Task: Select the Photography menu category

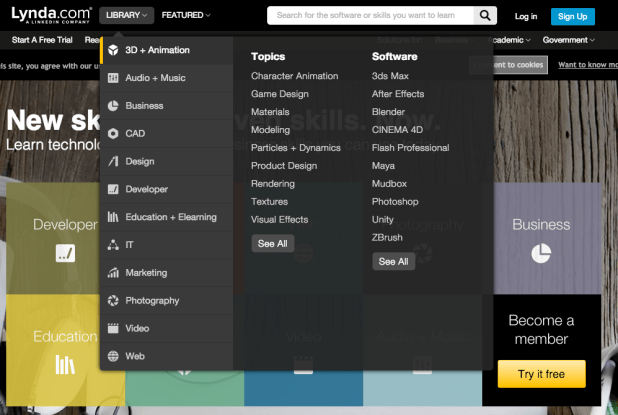Action: pyautogui.click(x=166, y=300)
